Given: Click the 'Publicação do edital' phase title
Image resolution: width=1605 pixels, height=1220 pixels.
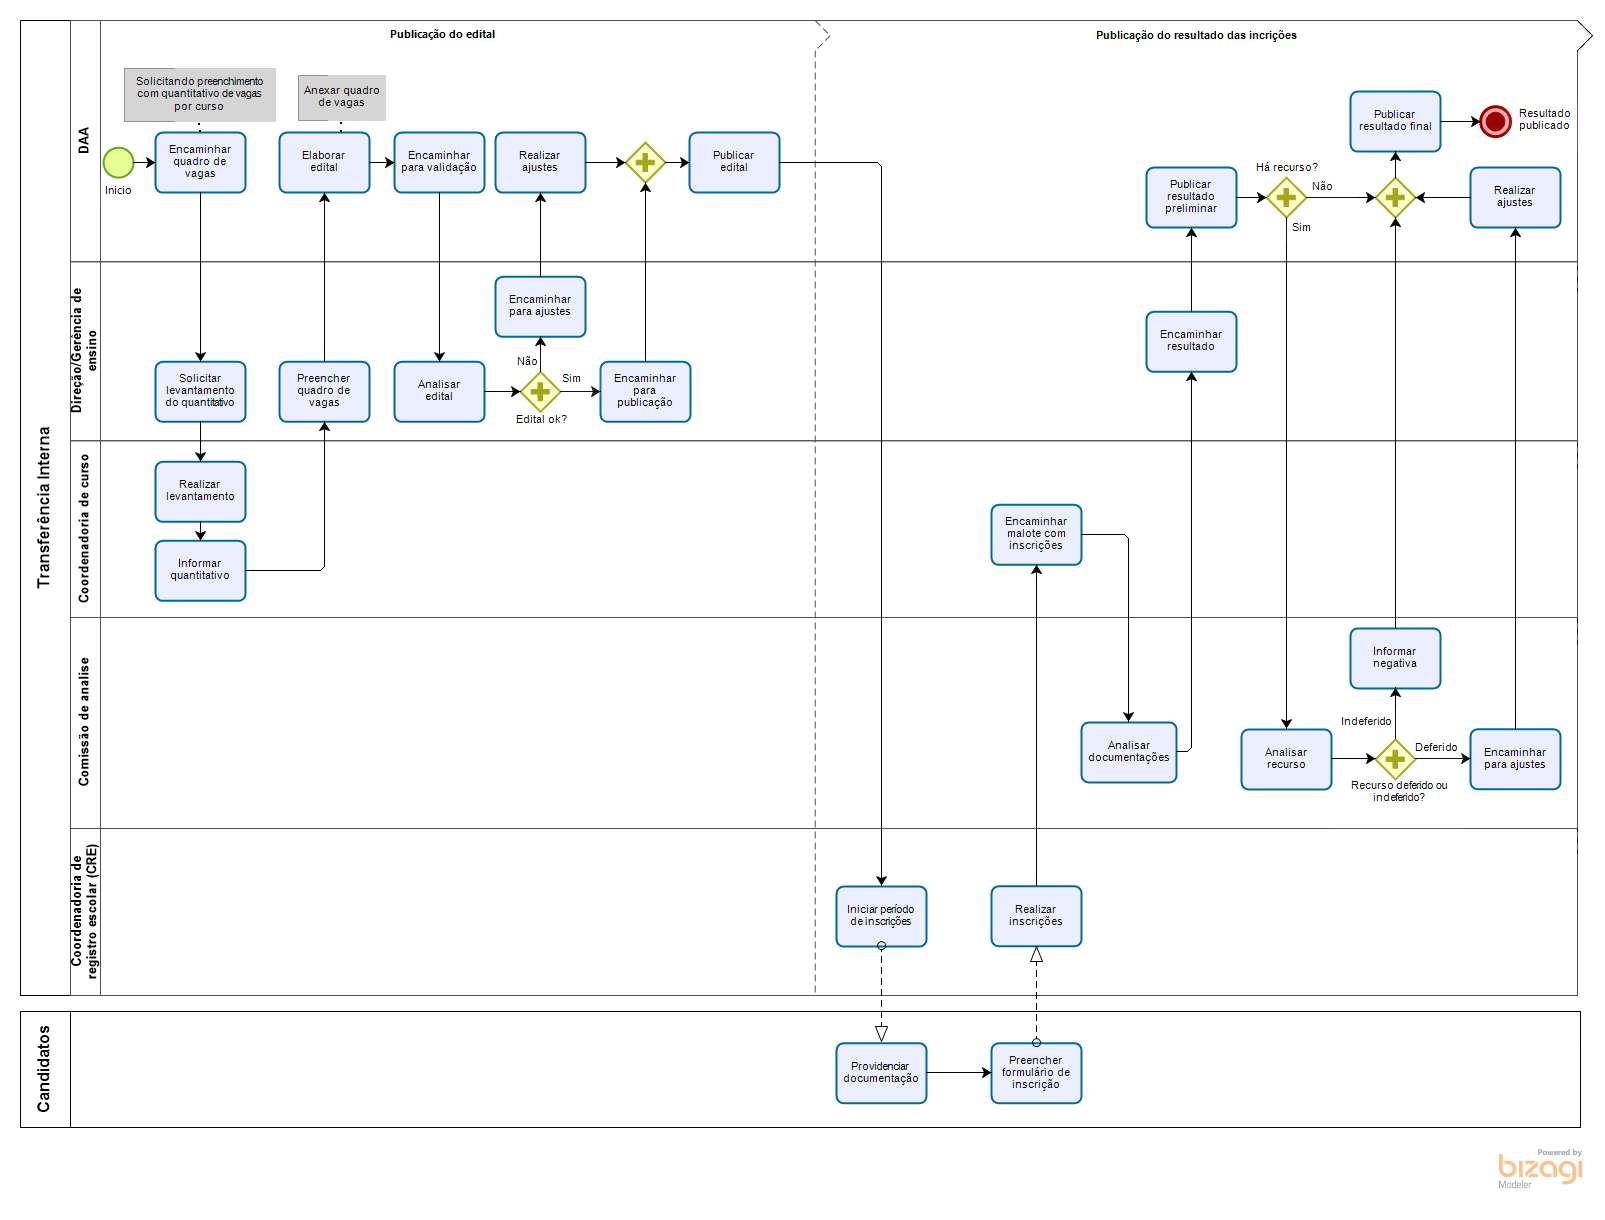Looking at the screenshot, I should click(442, 34).
